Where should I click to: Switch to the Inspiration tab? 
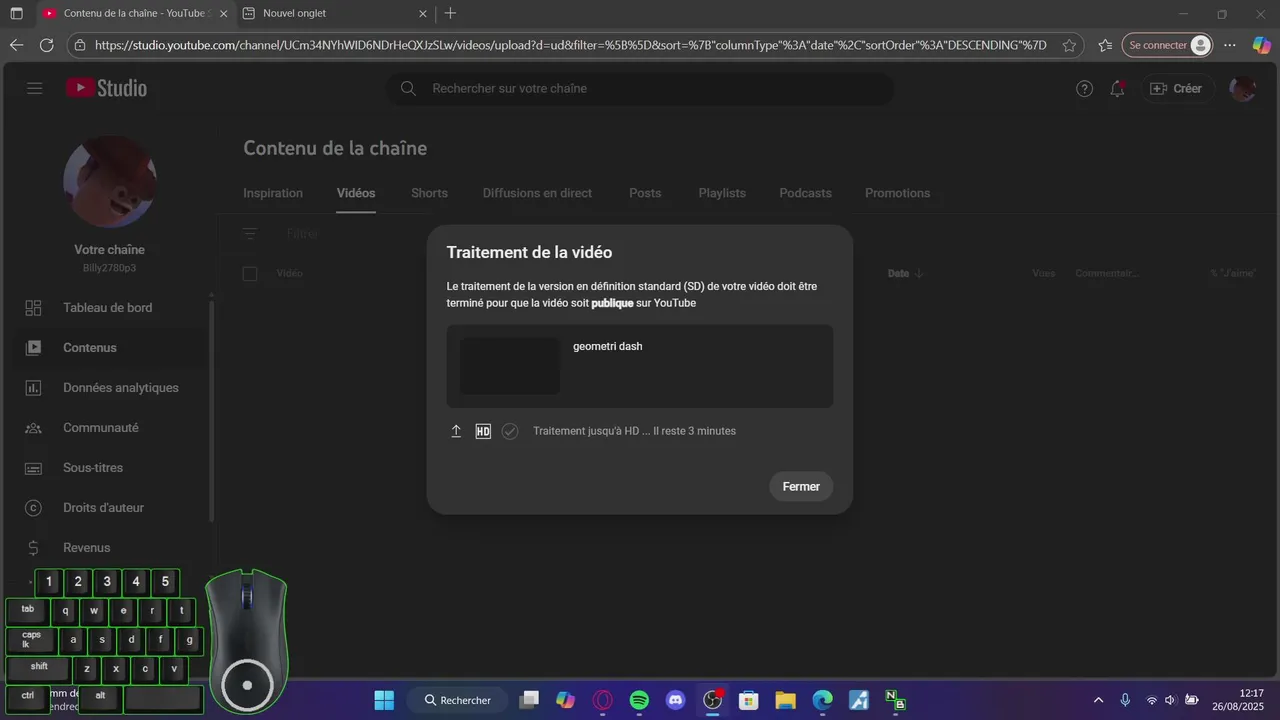coord(273,193)
